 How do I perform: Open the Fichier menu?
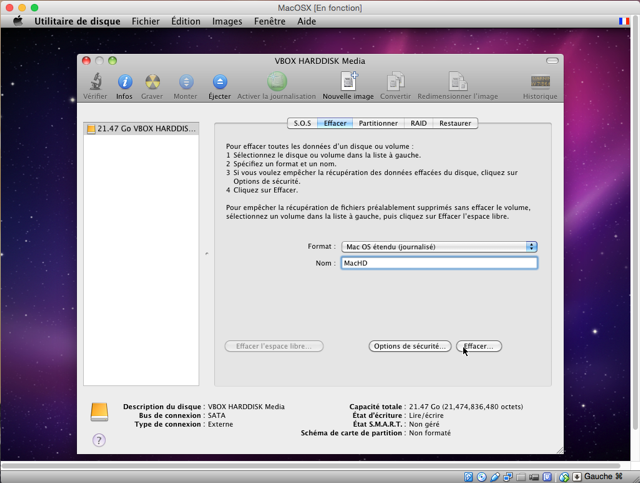145,21
